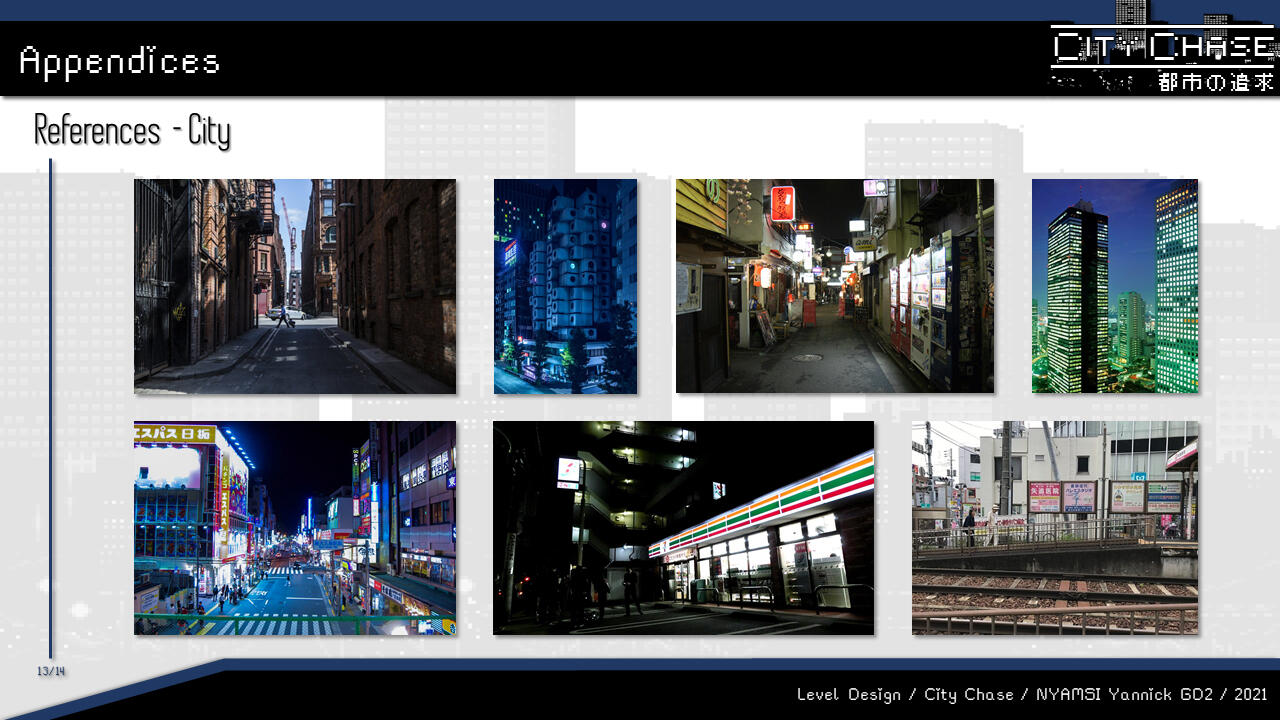This screenshot has width=1280, height=720.
Task: Open the Japanese alley with vending machines photo
Action: pos(834,286)
